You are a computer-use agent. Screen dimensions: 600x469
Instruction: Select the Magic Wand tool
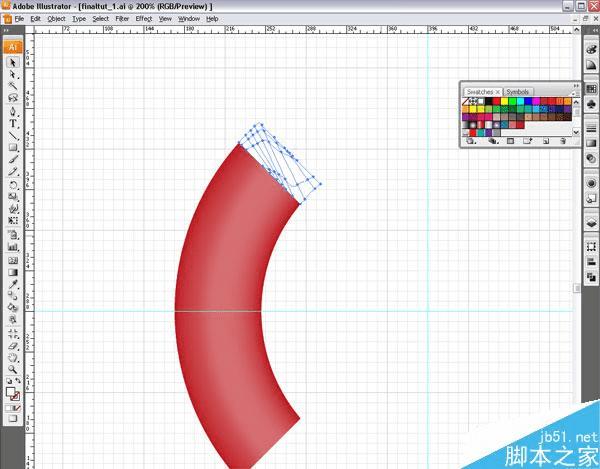click(13, 86)
